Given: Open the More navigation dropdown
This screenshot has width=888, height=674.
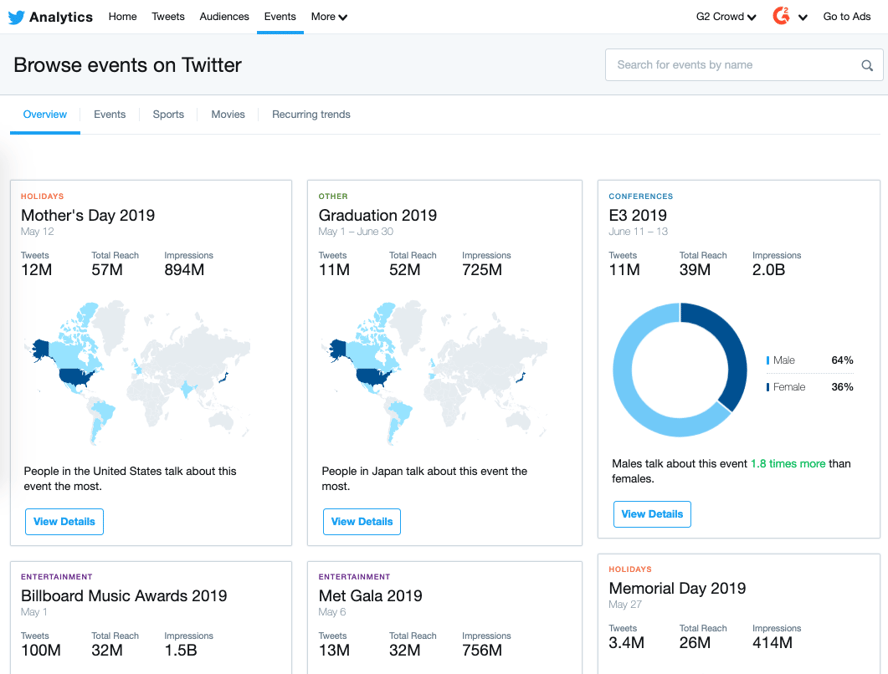Looking at the screenshot, I should point(329,16).
